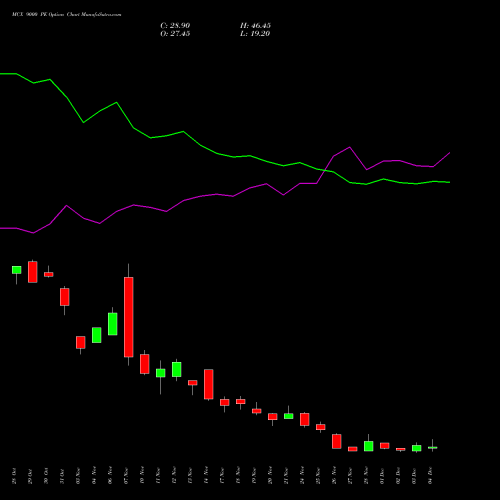
Task: Click the red candle on 10 Nov
Action: (x=145, y=364)
